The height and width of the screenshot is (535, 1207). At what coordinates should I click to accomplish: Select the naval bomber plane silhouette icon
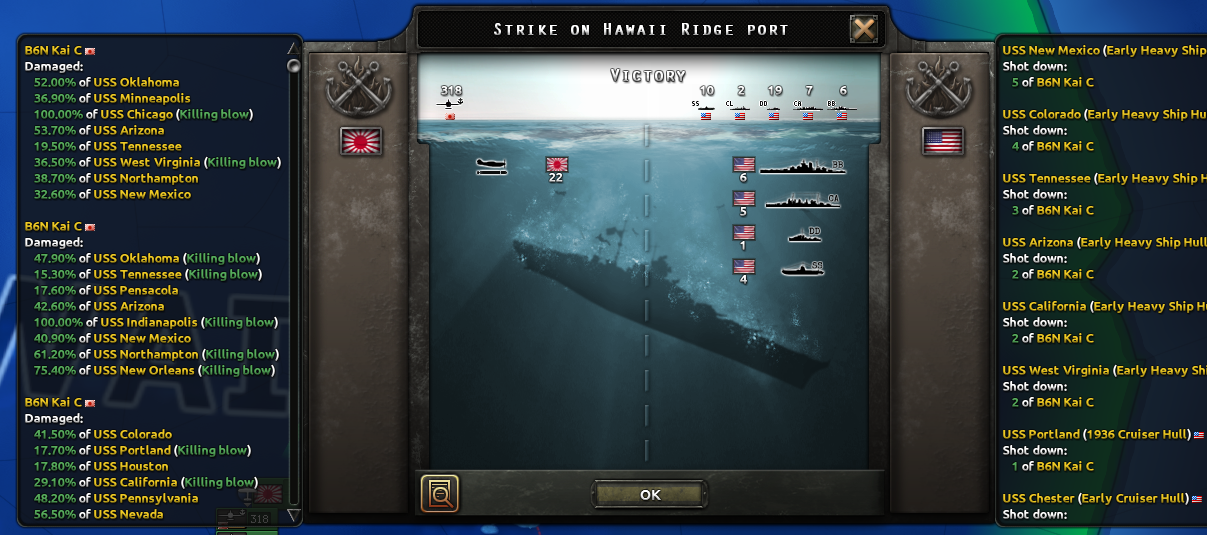coord(492,166)
